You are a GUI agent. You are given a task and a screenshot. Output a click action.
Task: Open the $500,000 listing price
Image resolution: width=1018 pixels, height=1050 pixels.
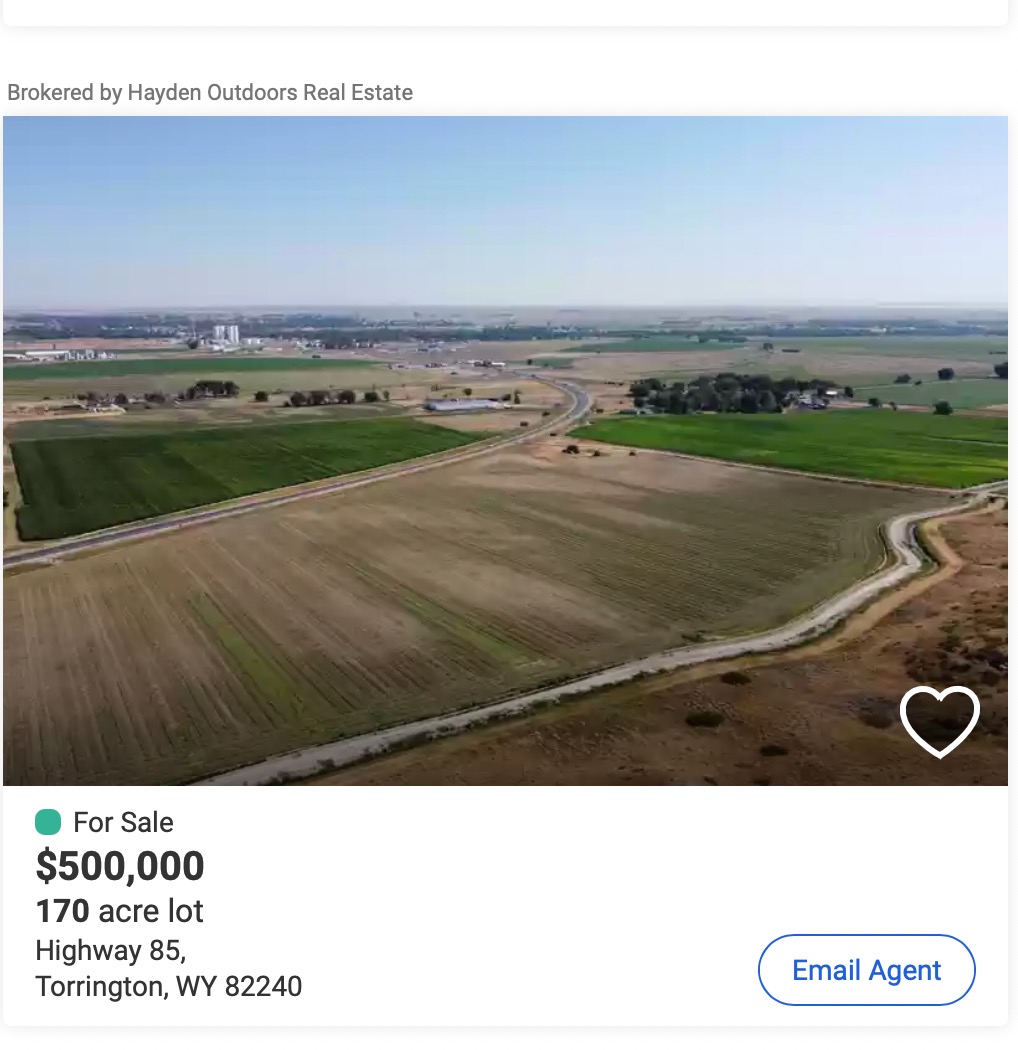point(120,866)
